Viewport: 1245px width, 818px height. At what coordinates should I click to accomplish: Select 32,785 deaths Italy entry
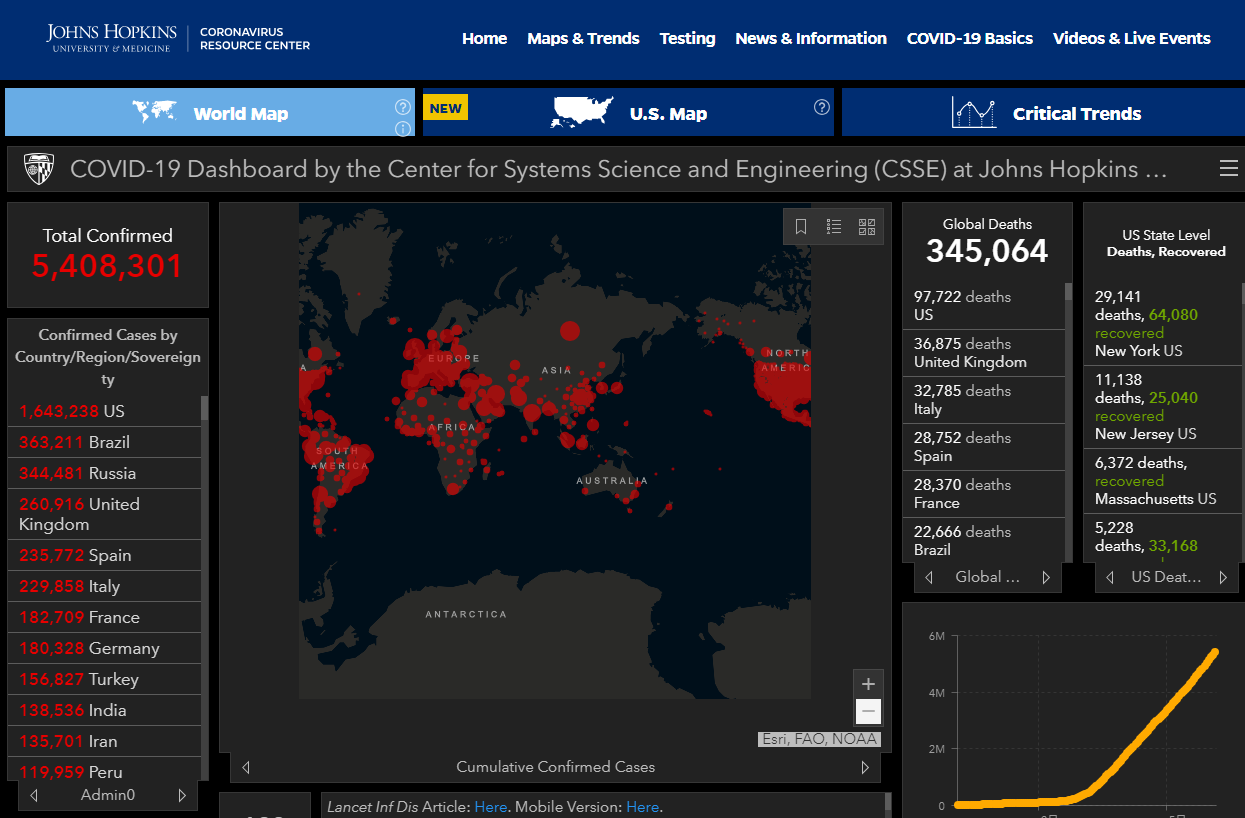(x=984, y=400)
